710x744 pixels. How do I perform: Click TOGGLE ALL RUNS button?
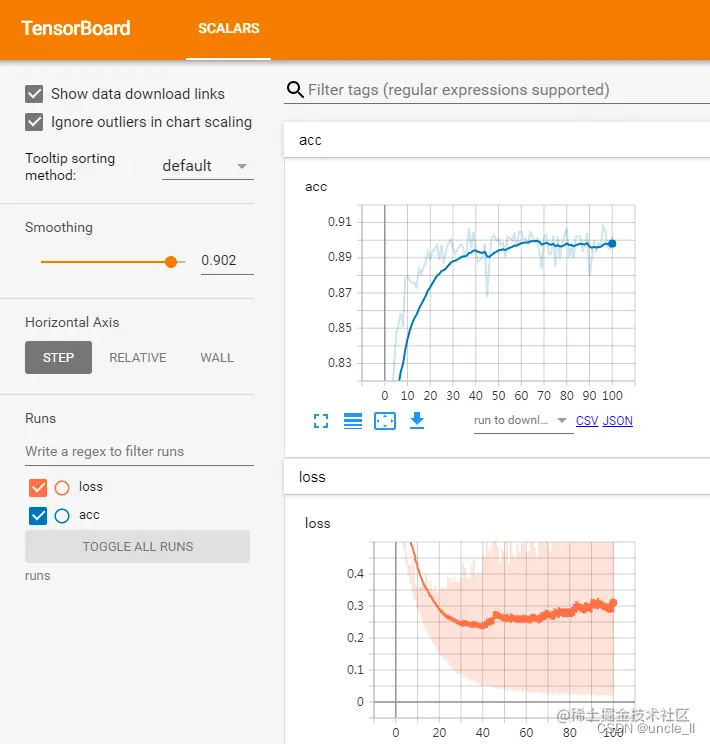point(138,547)
